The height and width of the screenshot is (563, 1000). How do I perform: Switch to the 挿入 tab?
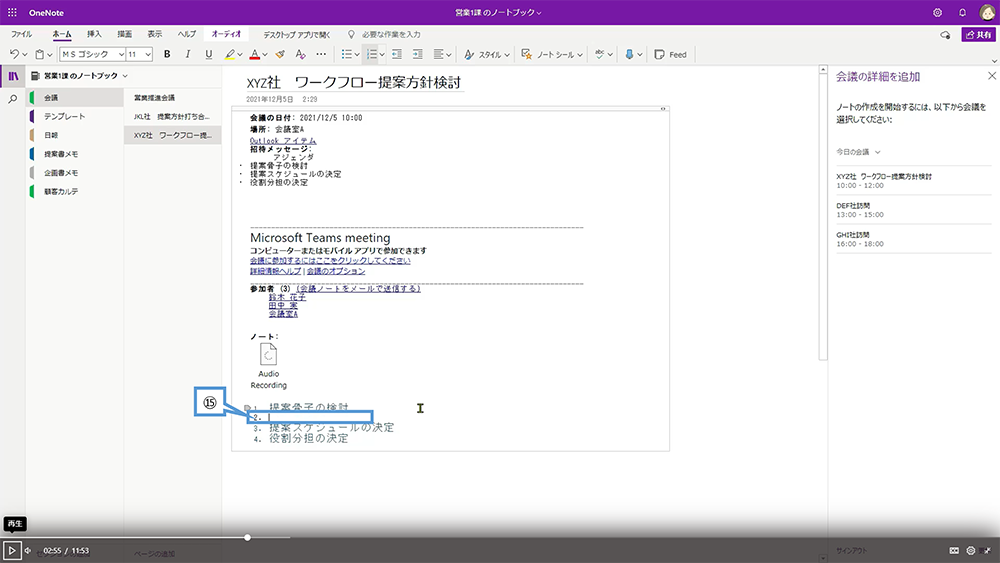(94, 34)
